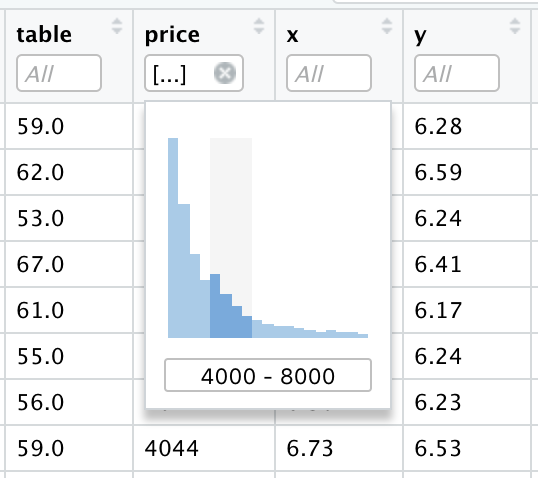The width and height of the screenshot is (538, 478).
Task: Sort by the table column arrows
Action: (117, 26)
